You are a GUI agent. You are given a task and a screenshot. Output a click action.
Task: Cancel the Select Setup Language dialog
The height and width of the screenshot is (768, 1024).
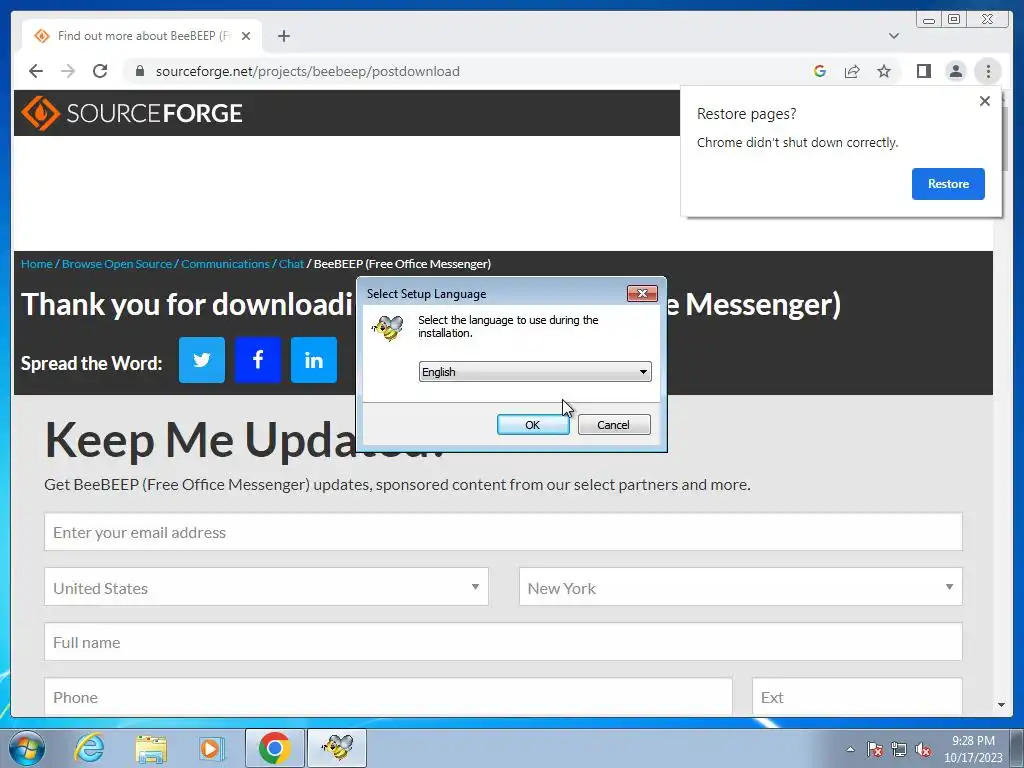[613, 424]
